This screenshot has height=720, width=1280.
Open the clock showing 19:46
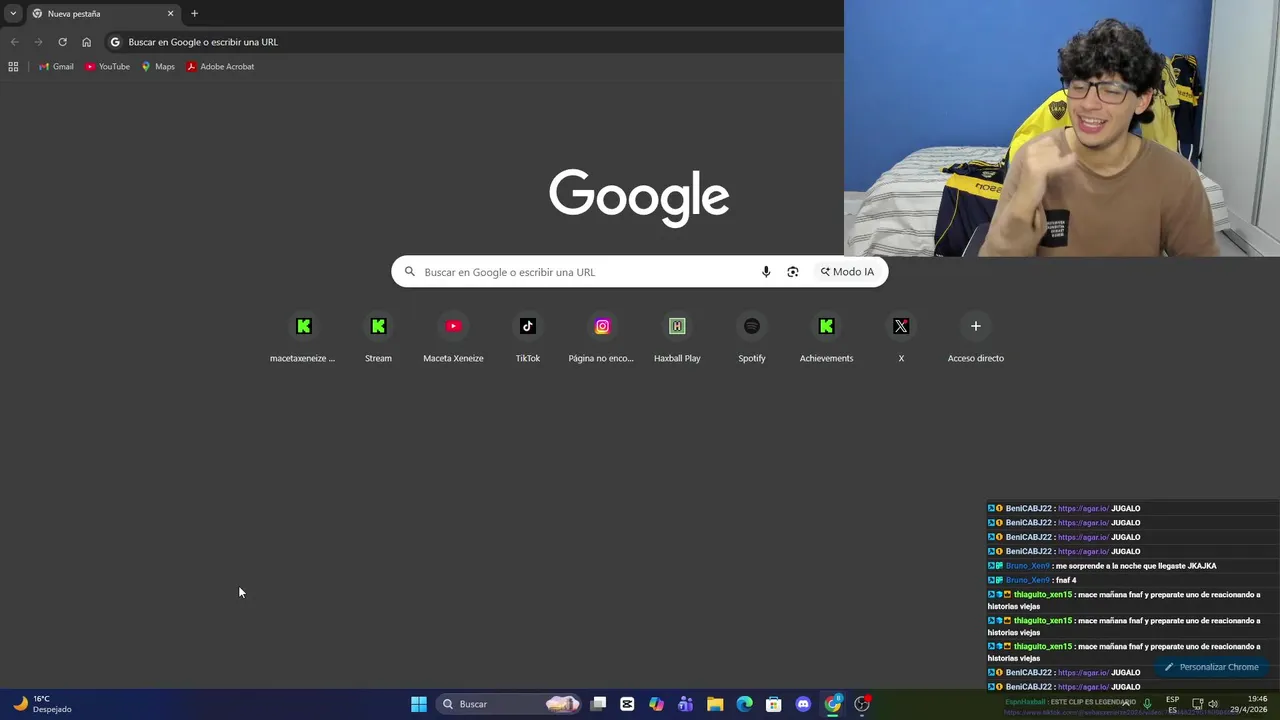(1249, 704)
